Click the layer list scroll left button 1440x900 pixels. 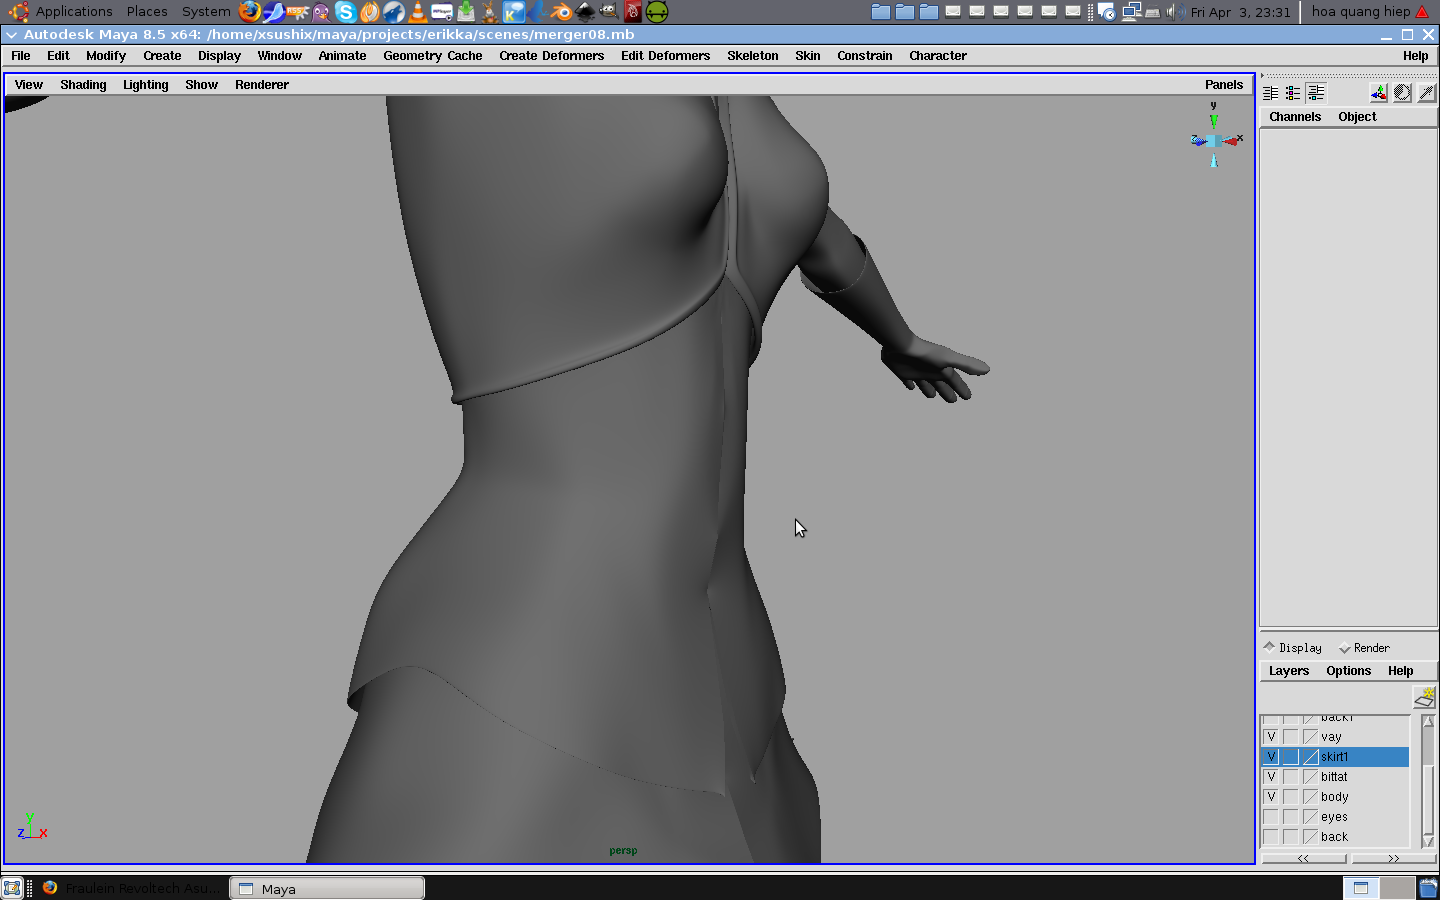[1303, 858]
